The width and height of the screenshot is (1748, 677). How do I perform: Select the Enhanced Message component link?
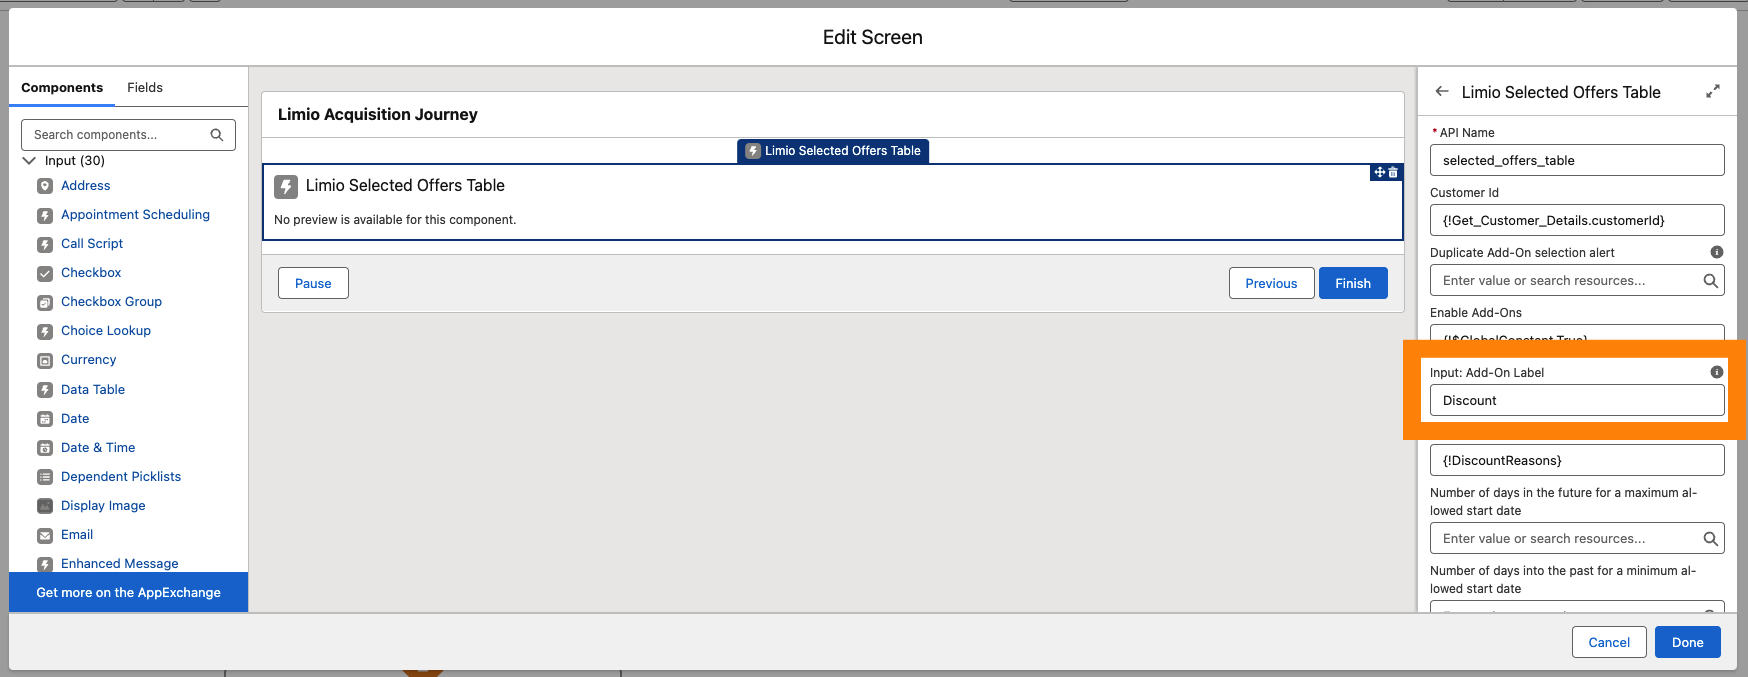[x=120, y=564]
